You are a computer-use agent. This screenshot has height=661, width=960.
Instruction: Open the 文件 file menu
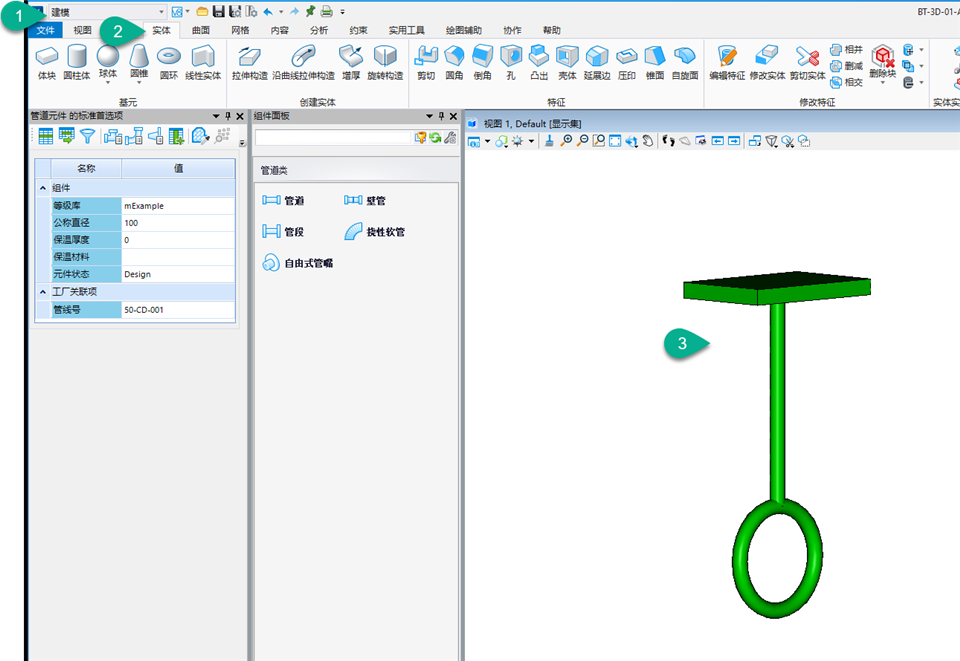click(x=47, y=30)
